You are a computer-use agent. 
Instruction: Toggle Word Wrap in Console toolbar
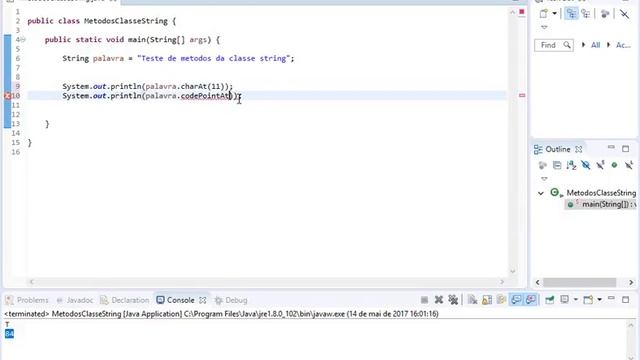[501, 300]
